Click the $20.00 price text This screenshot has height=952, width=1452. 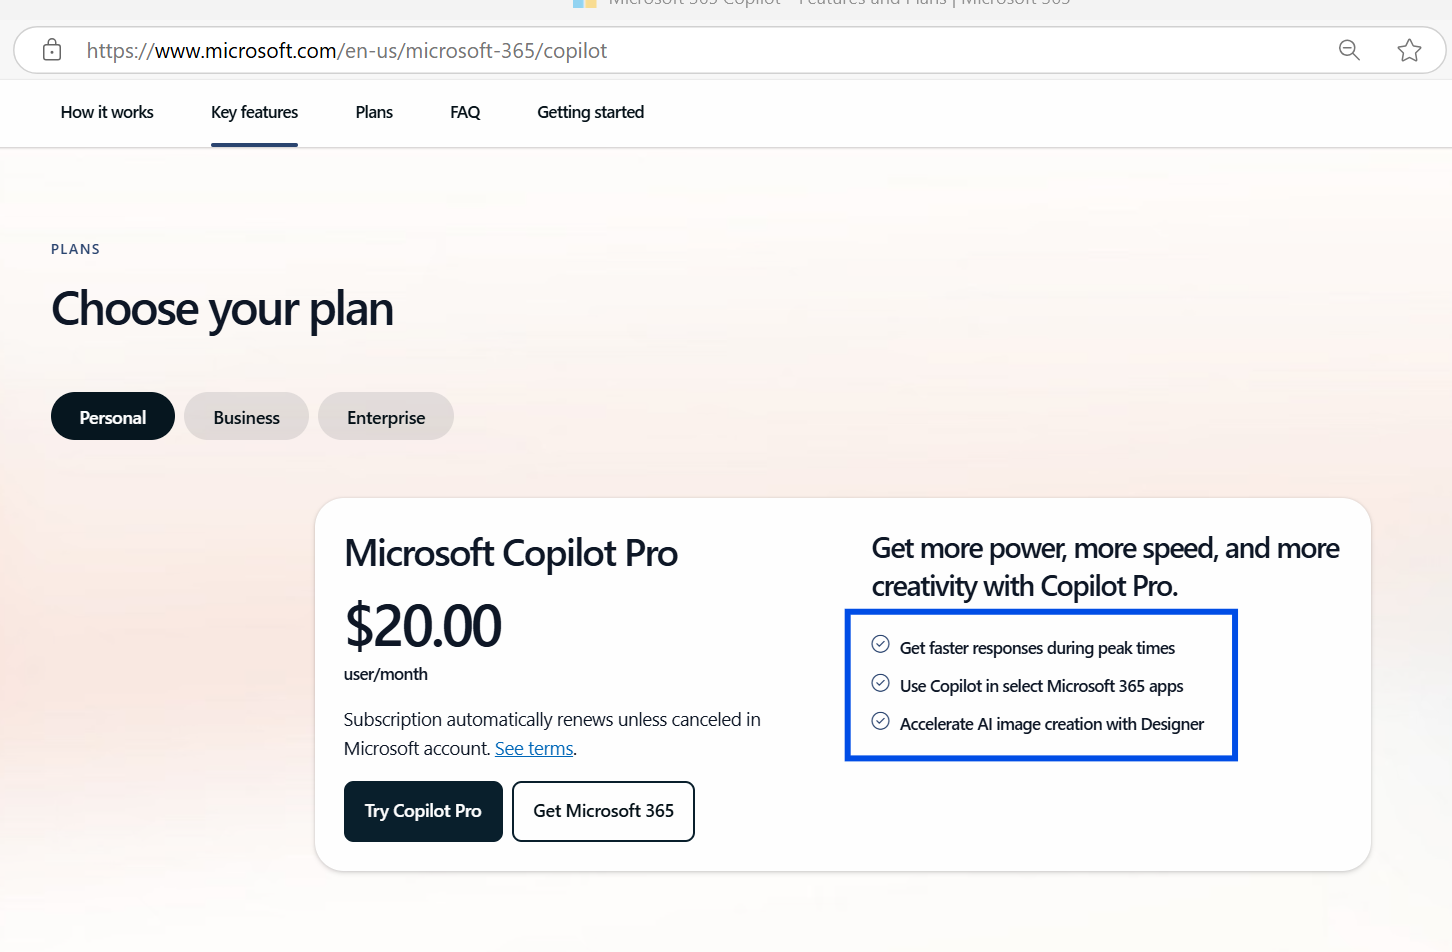pos(423,626)
